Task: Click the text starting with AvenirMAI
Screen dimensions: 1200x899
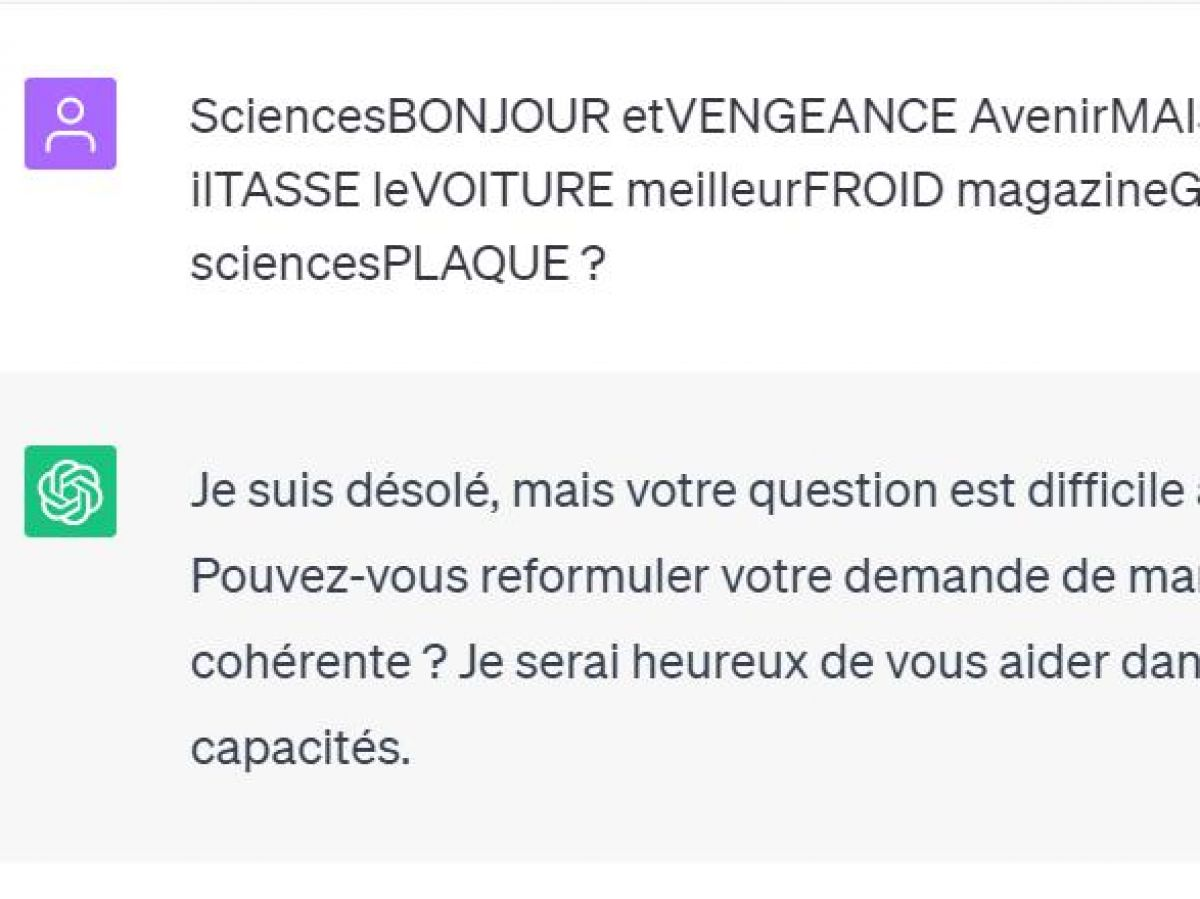Action: coord(1084,118)
